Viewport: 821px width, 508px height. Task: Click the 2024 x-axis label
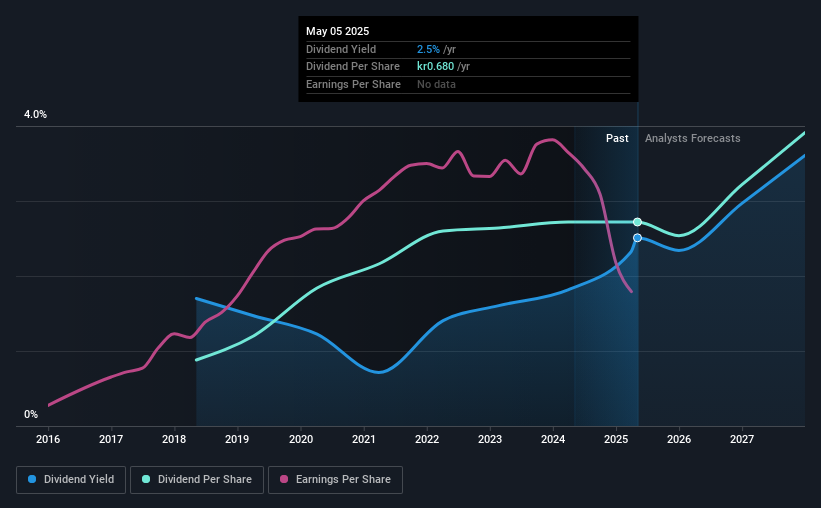click(553, 439)
